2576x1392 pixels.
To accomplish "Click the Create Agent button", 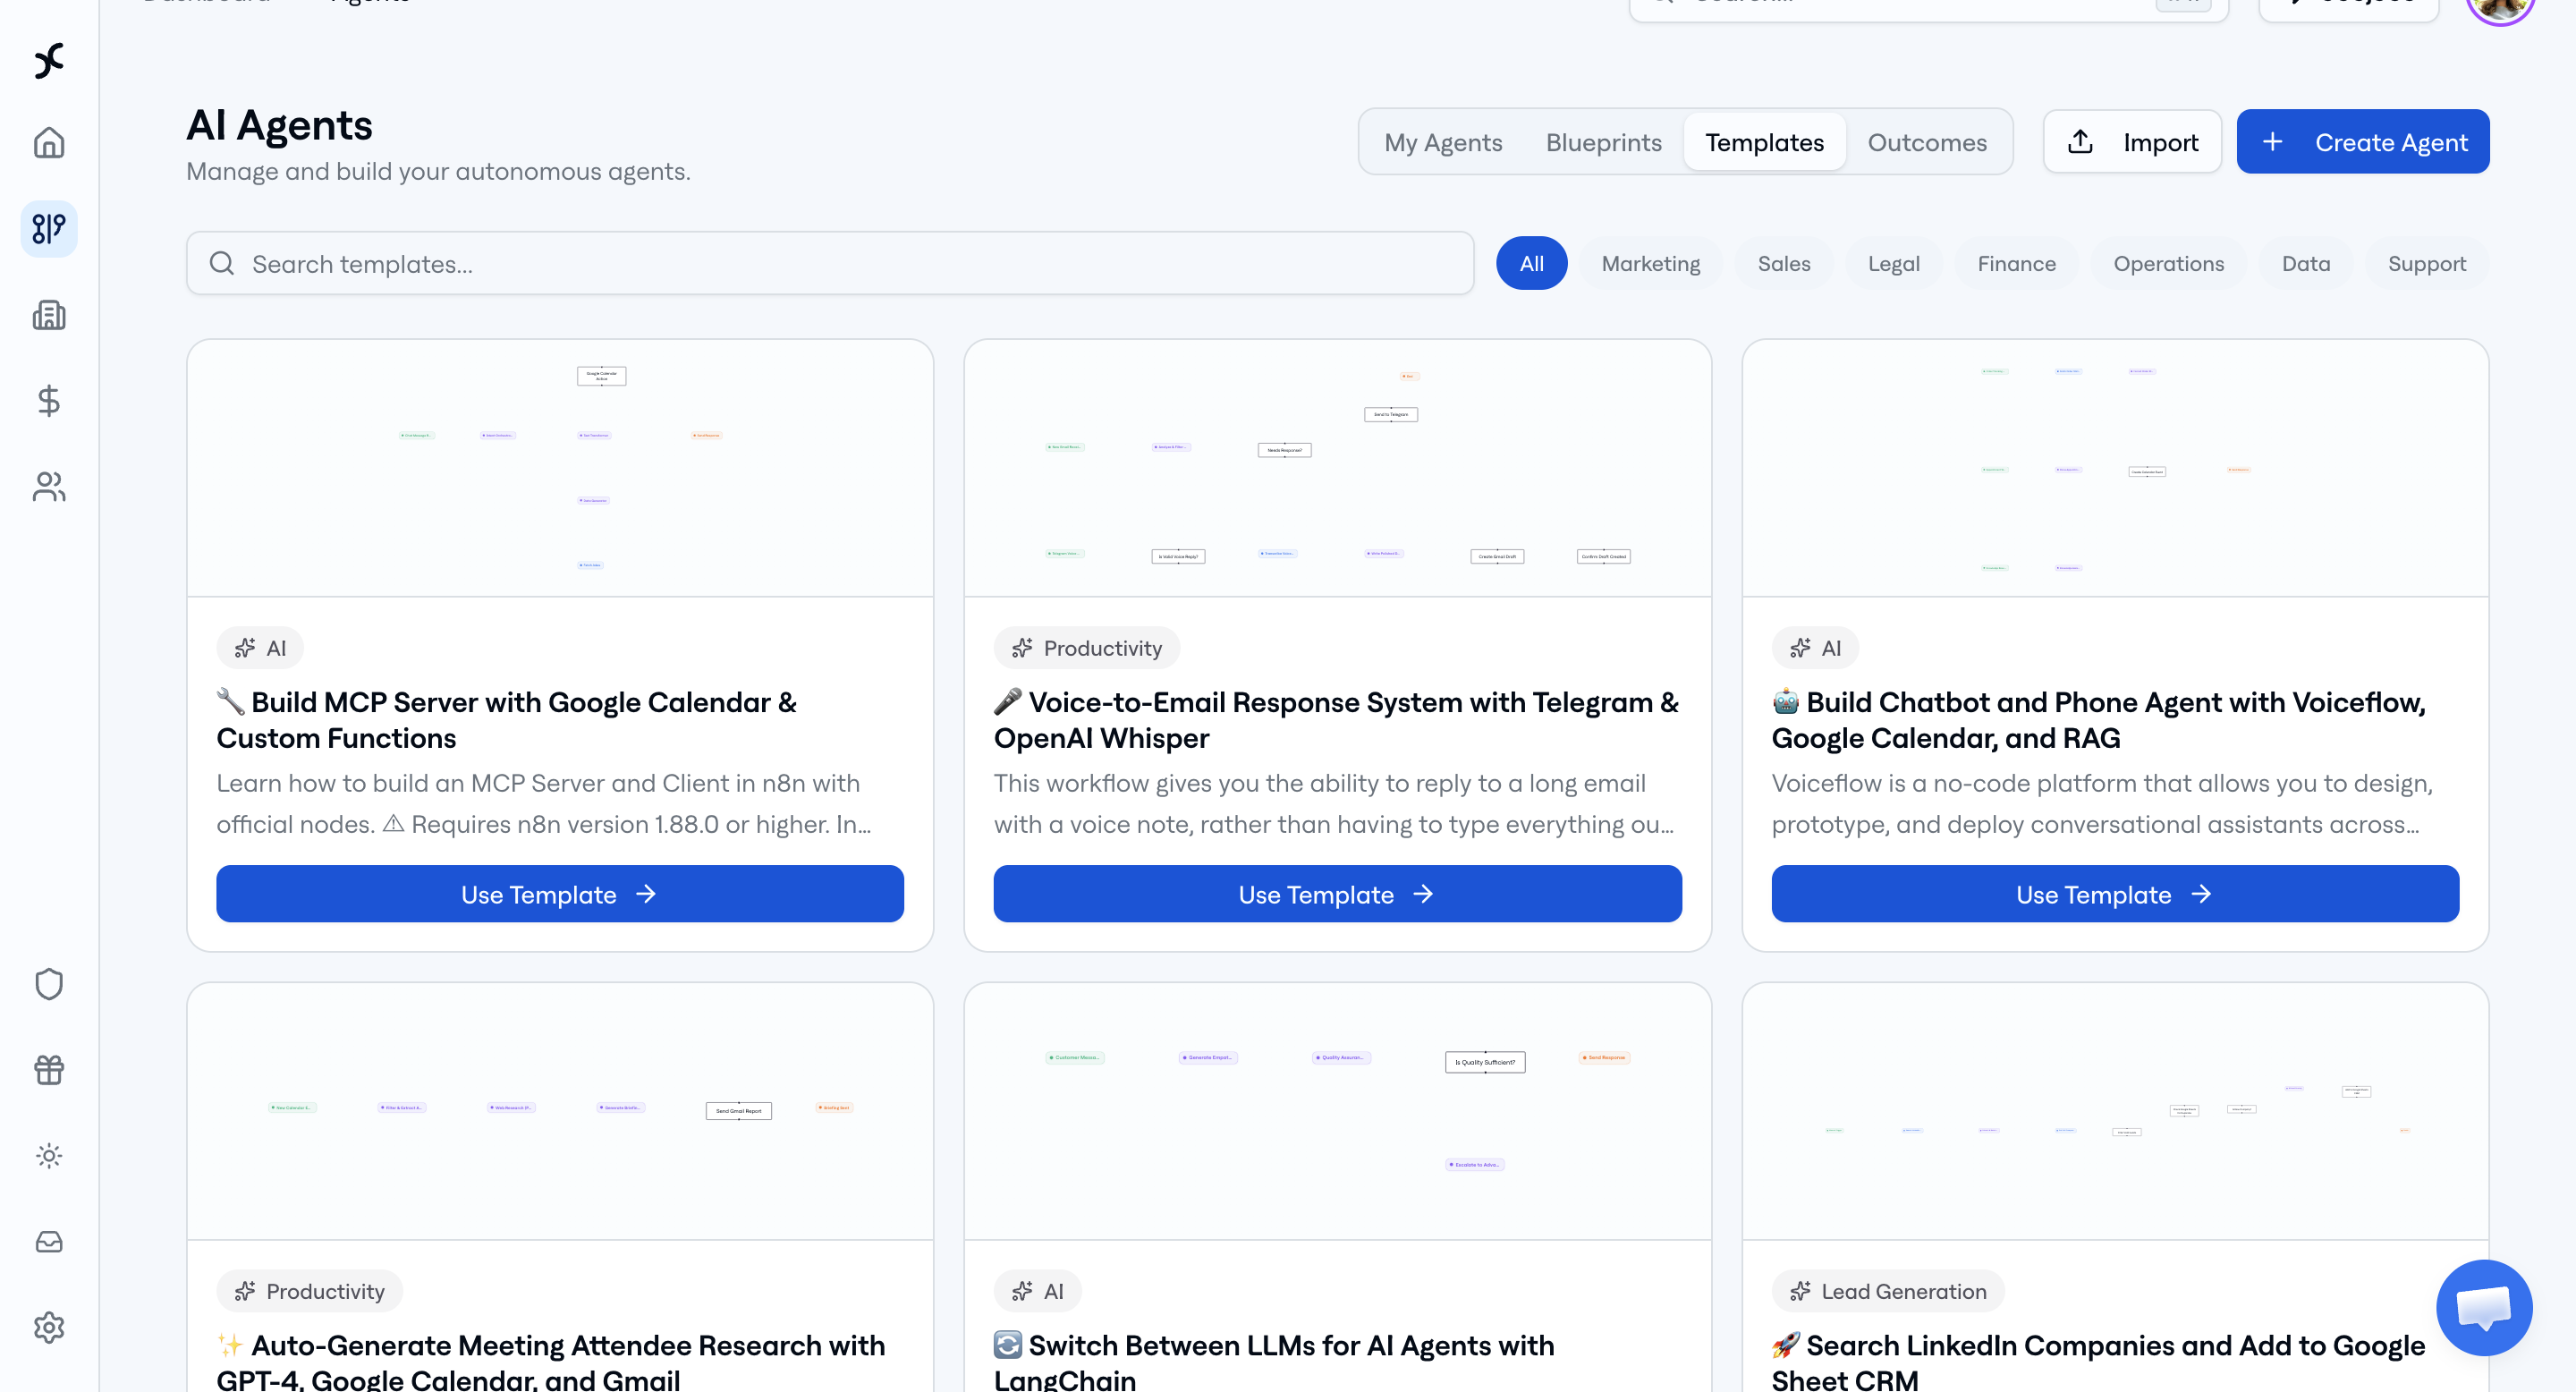I will click(2362, 143).
